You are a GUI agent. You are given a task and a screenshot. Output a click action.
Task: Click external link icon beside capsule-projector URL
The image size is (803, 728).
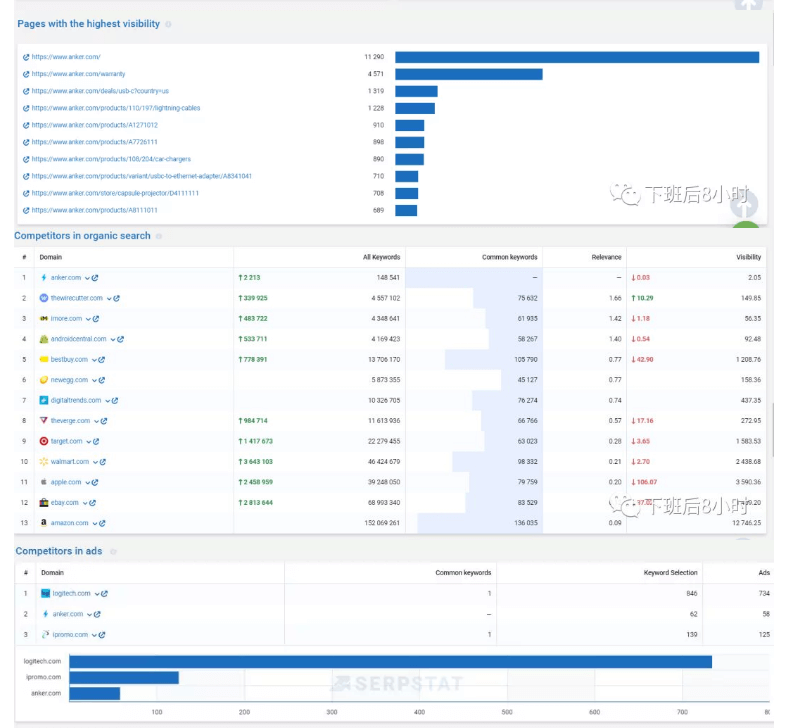26,193
